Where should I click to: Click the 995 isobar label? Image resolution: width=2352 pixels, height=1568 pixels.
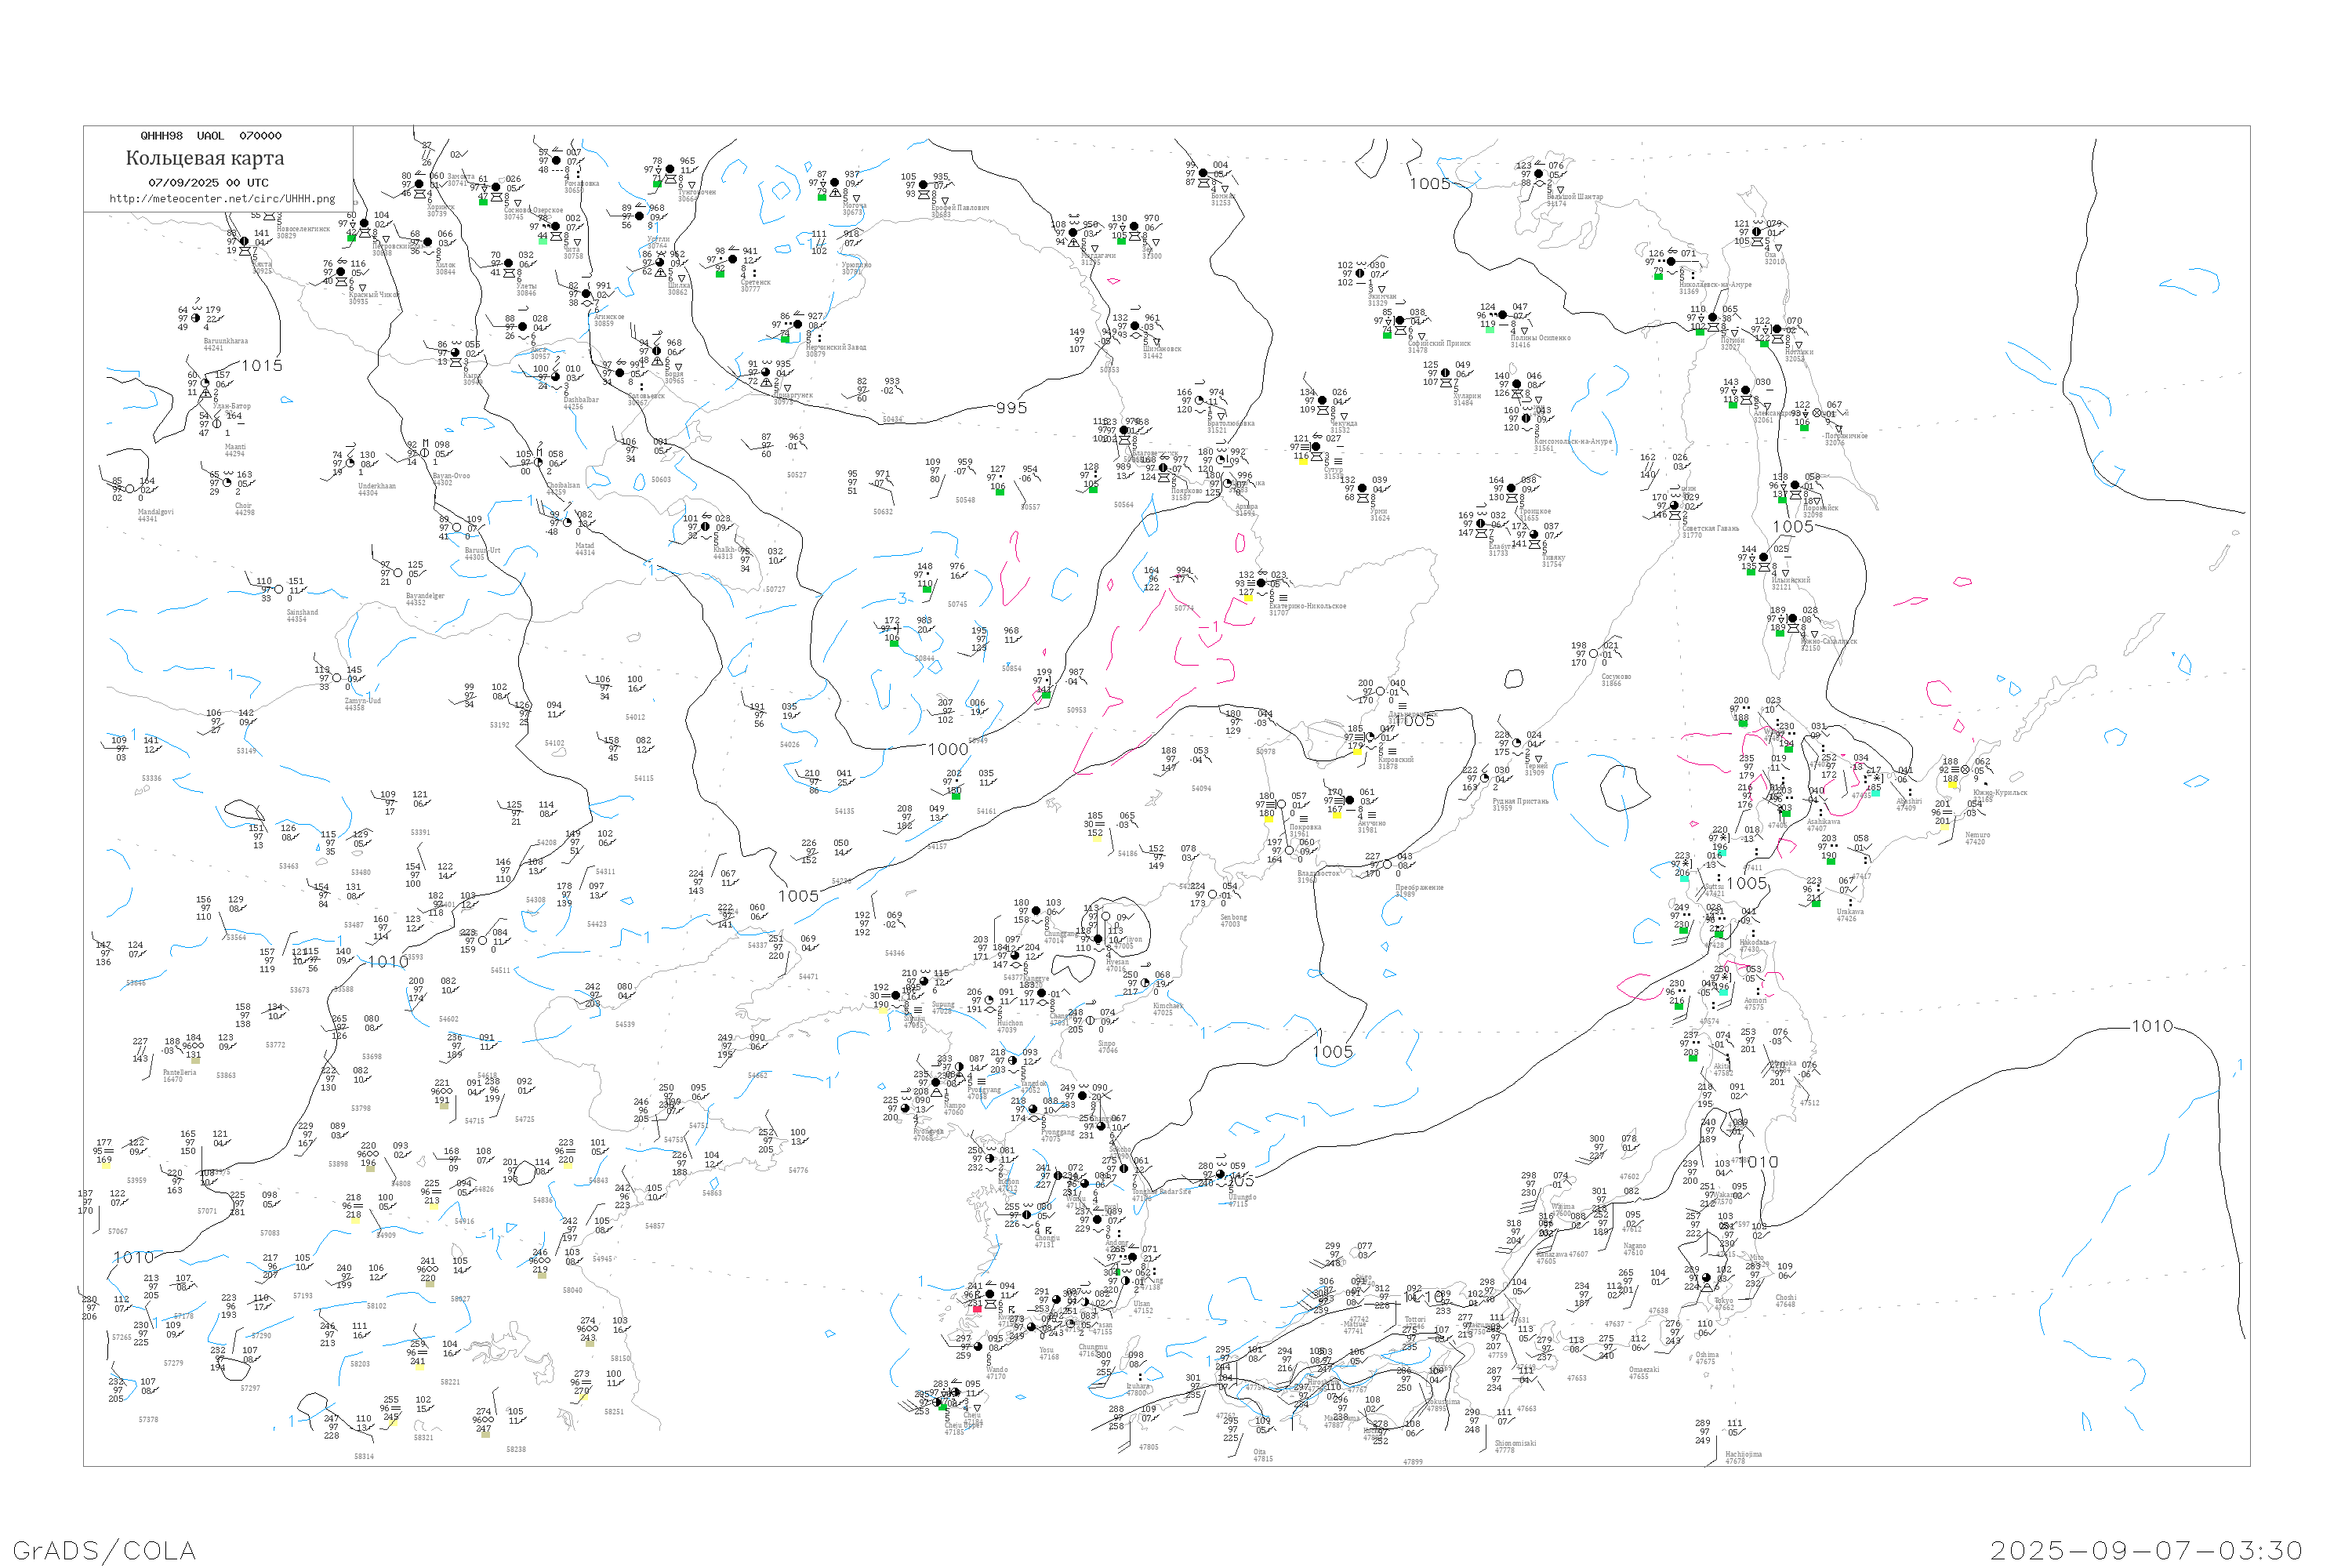coord(1011,408)
